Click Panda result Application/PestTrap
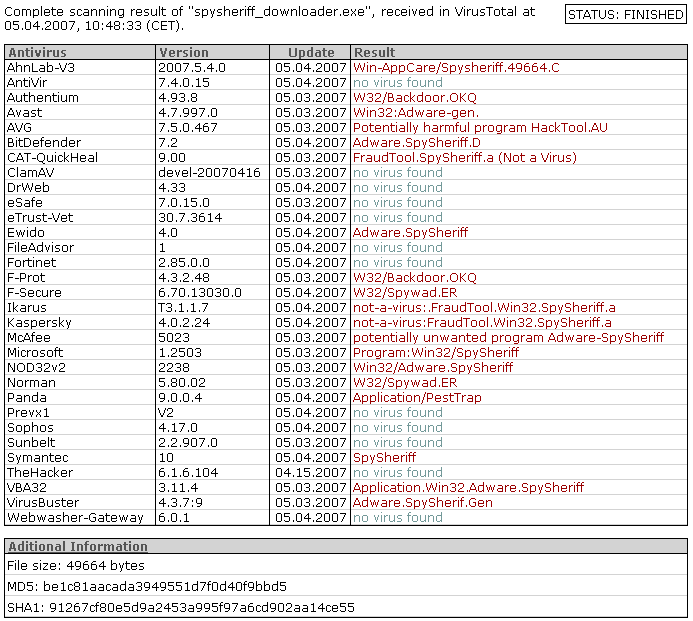The height and width of the screenshot is (621, 693). pyautogui.click(x=417, y=398)
